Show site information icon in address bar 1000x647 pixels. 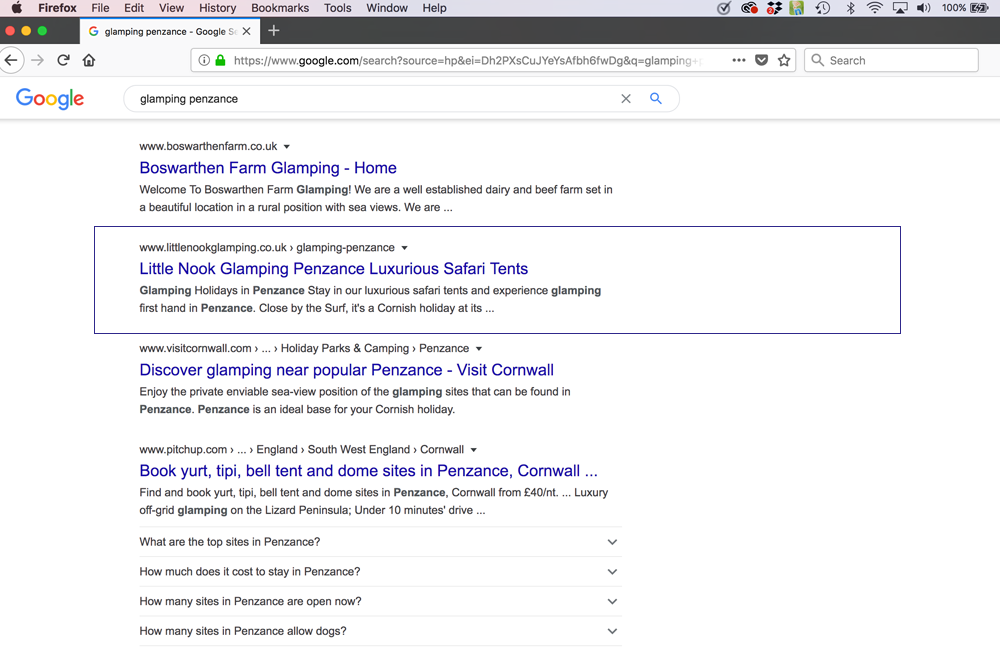[204, 61]
